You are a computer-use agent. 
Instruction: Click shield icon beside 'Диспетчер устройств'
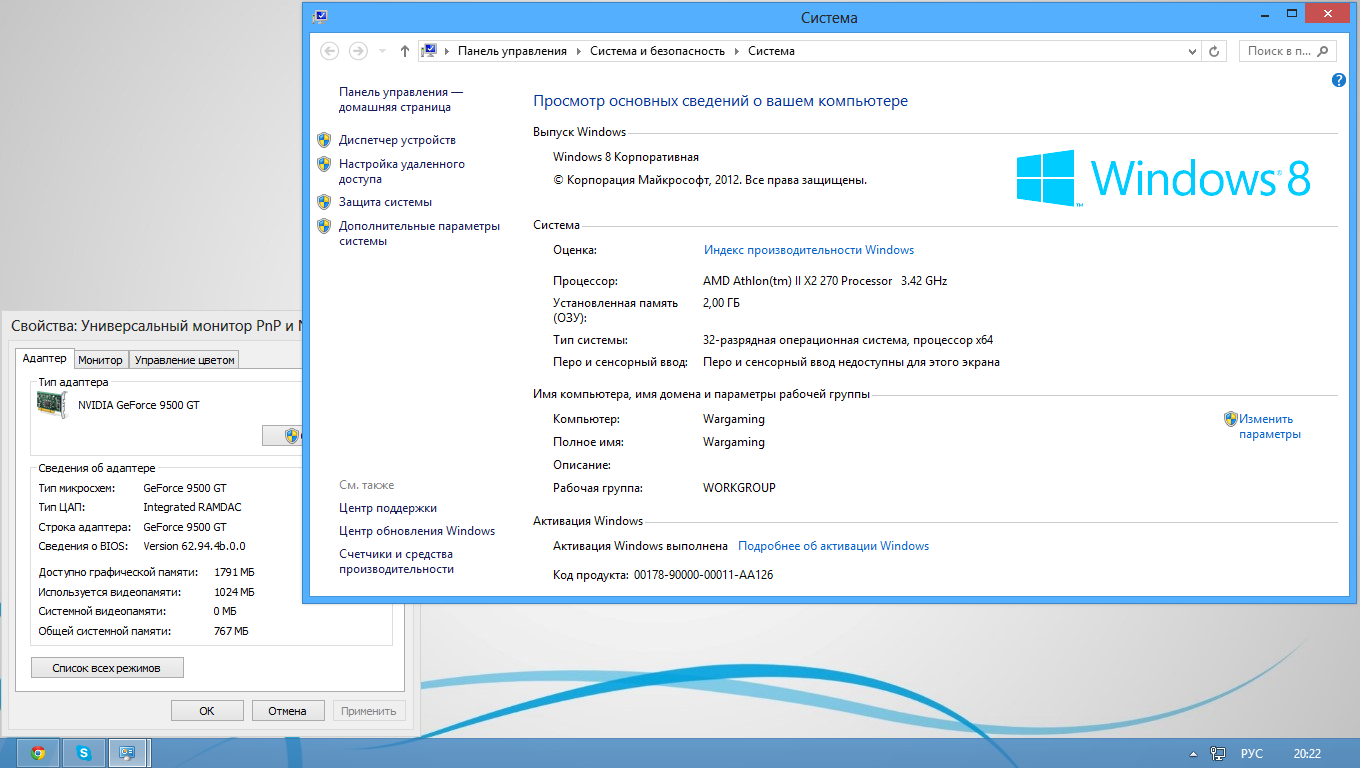pos(324,140)
